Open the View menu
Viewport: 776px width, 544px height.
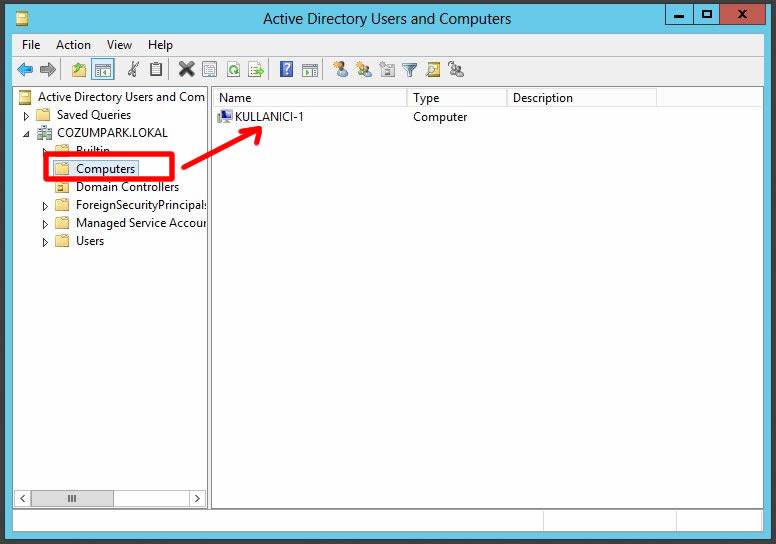coord(119,45)
